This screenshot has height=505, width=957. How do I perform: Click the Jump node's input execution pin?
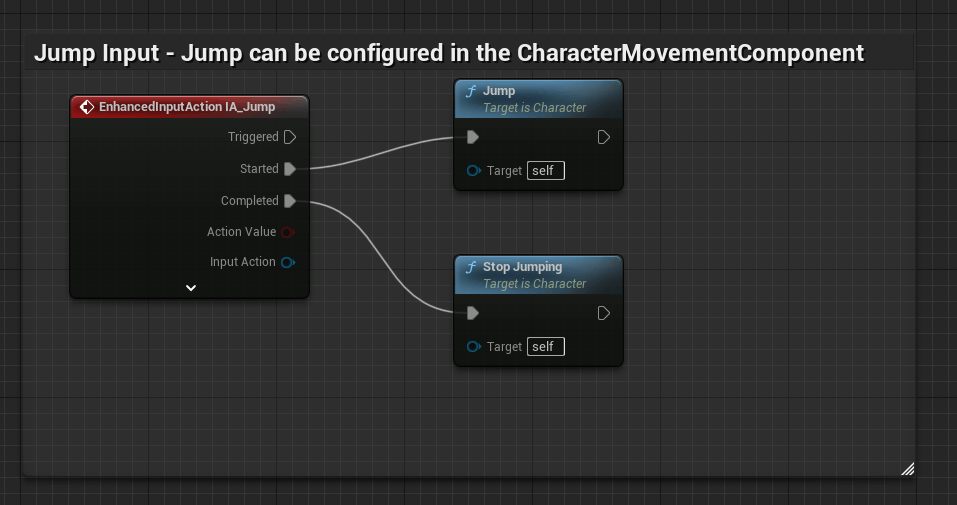[472, 137]
